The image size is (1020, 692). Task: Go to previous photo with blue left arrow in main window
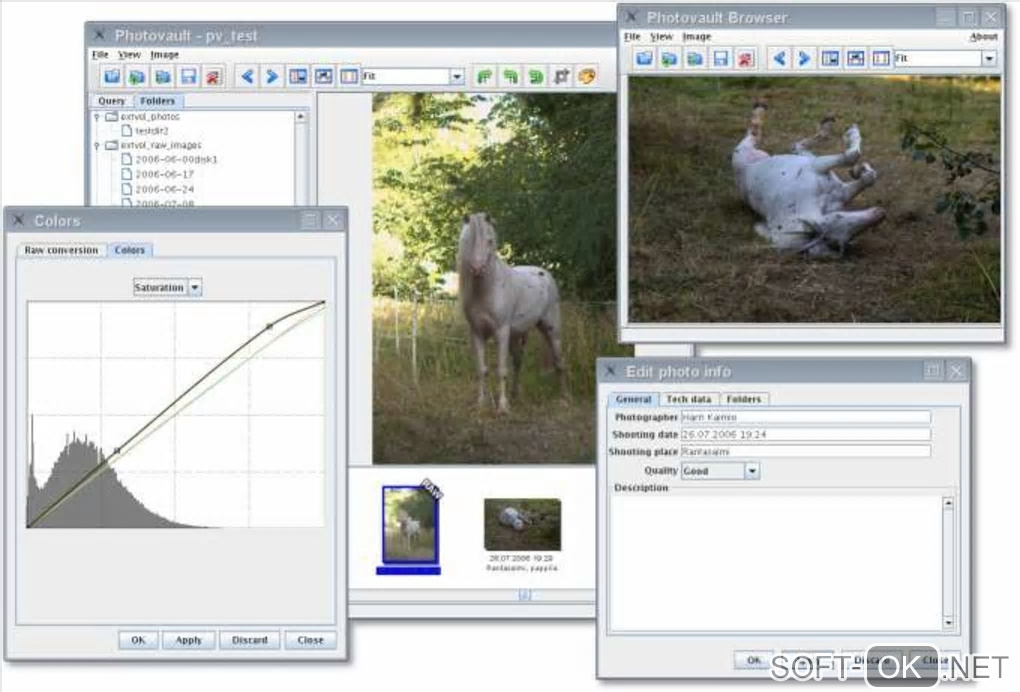coord(247,77)
